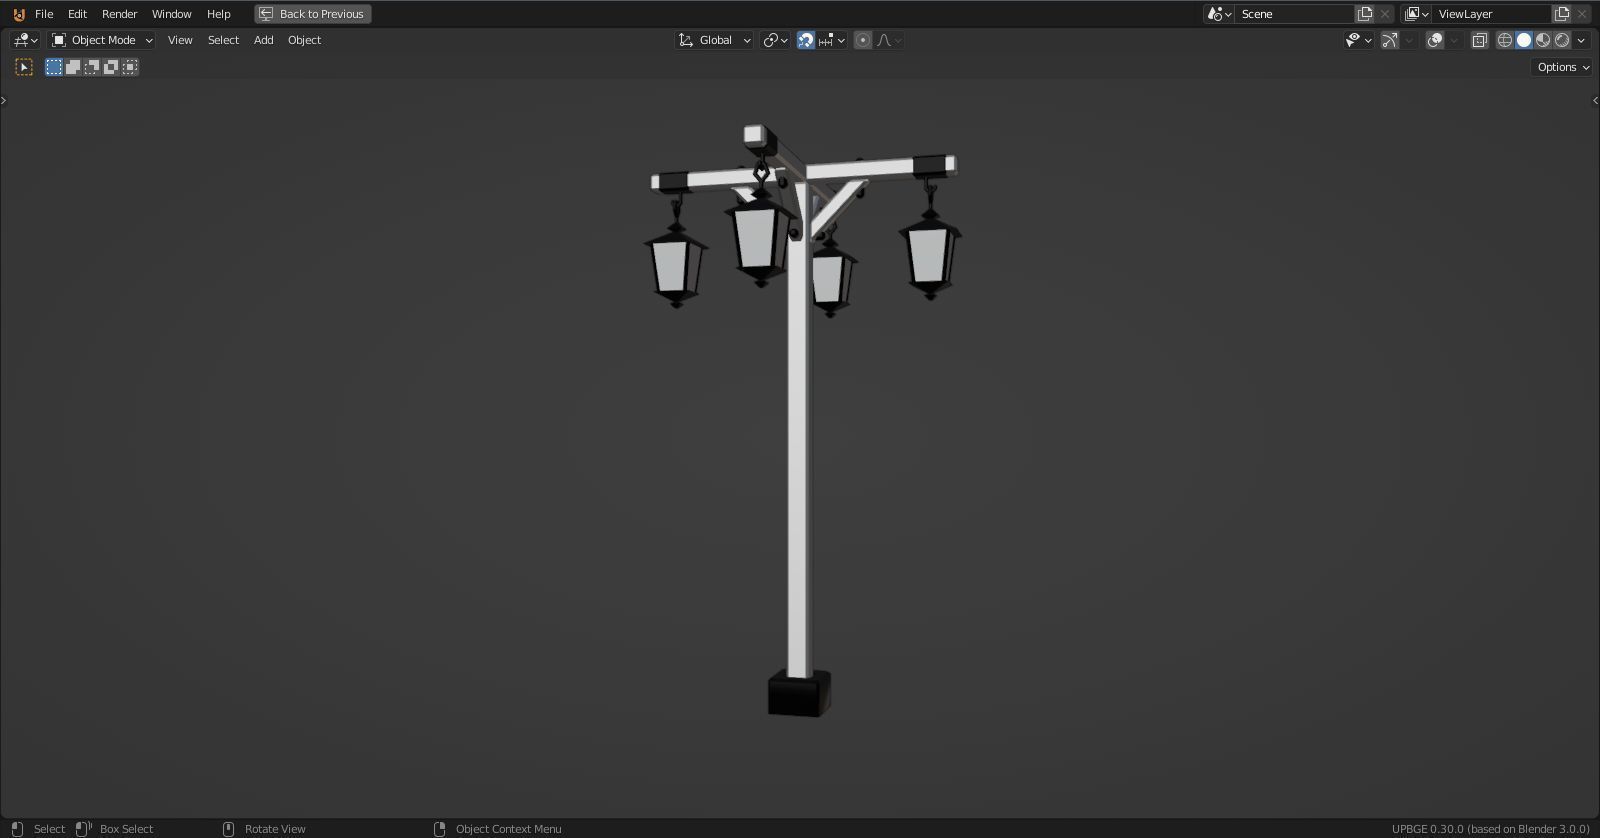This screenshot has width=1600, height=838.
Task: Click the Scene name field
Action: pos(1295,14)
